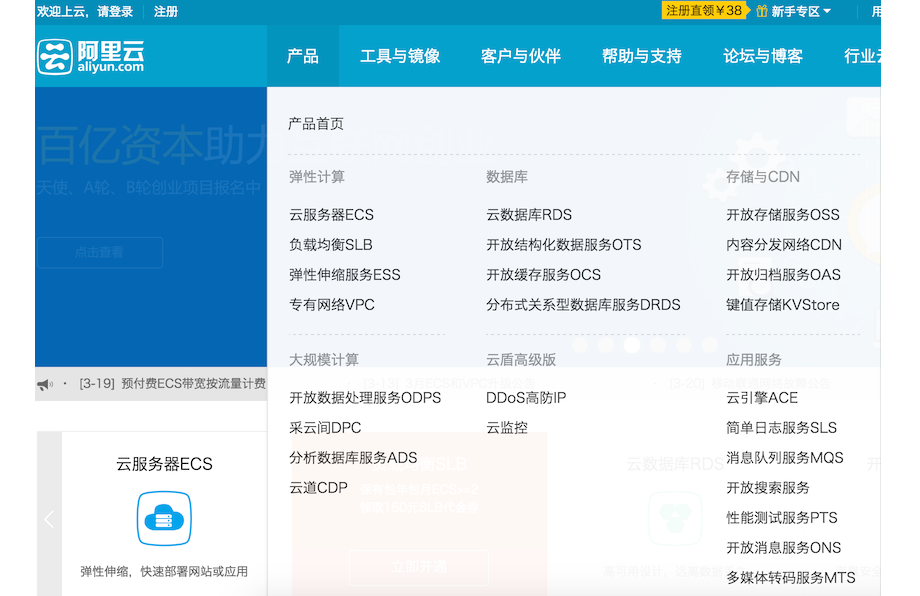The image size is (920, 596).
Task: Expand the 新手专区 dropdown
Action: click(801, 11)
